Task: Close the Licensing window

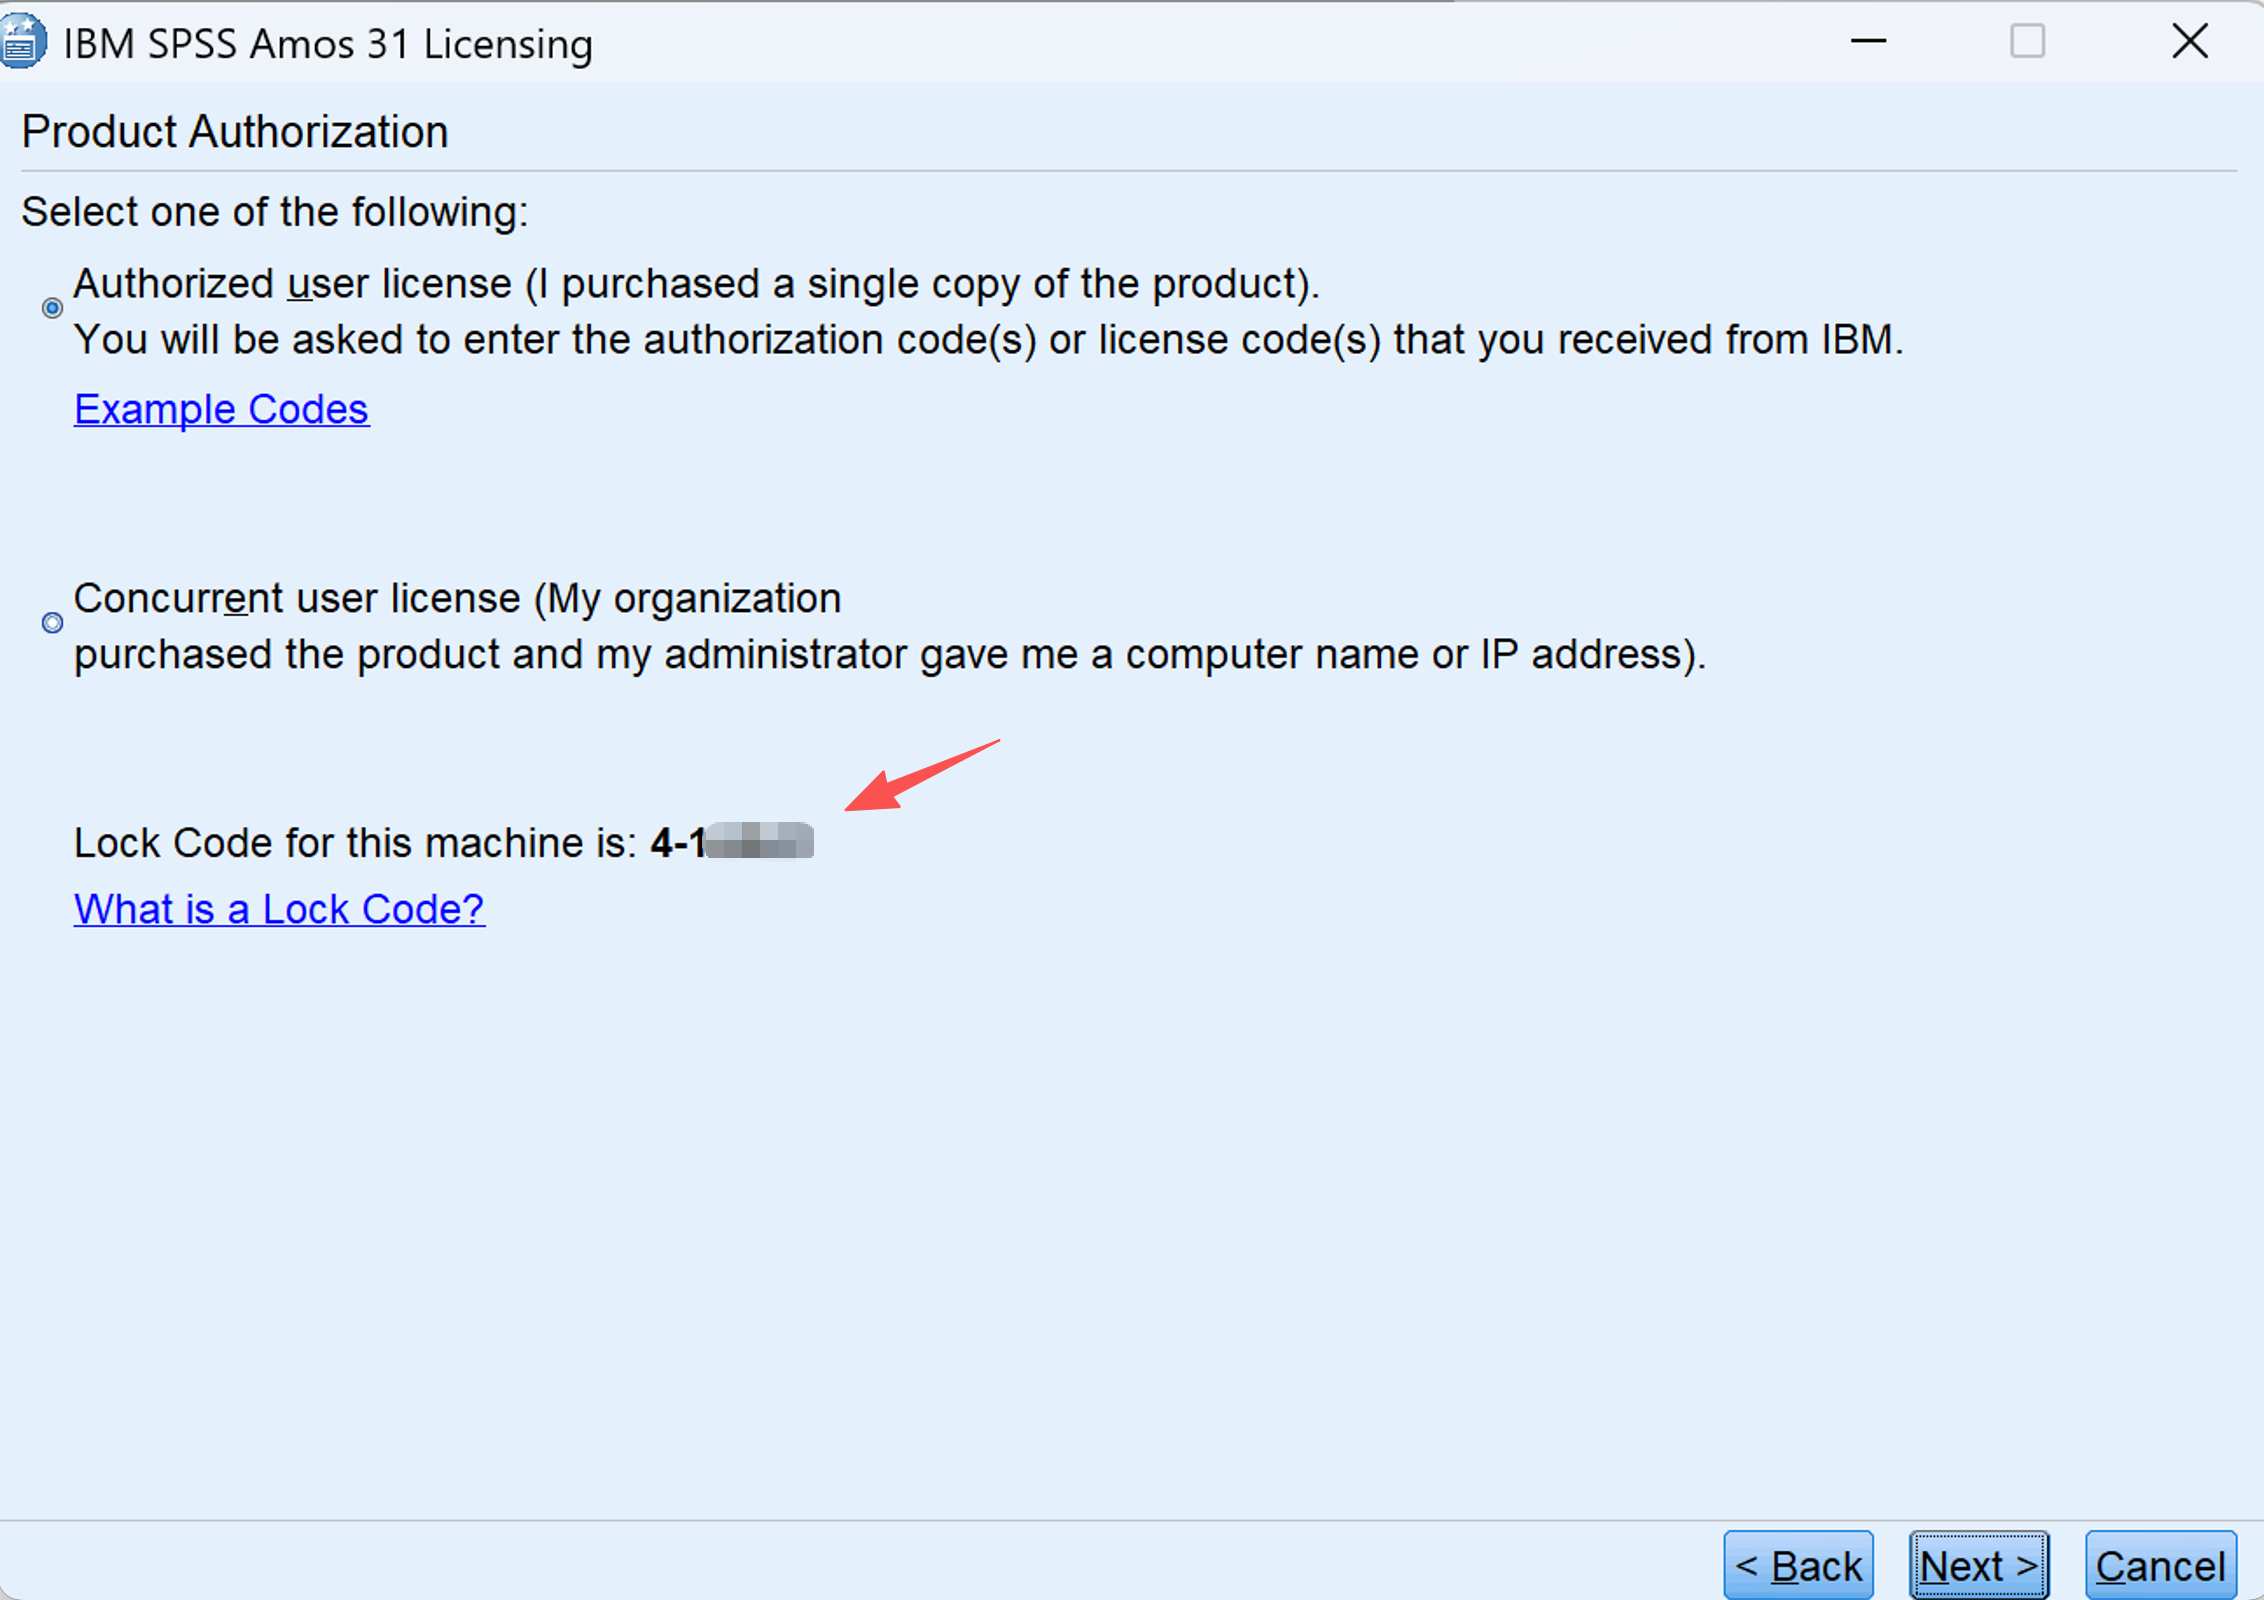Action: point(2190,41)
